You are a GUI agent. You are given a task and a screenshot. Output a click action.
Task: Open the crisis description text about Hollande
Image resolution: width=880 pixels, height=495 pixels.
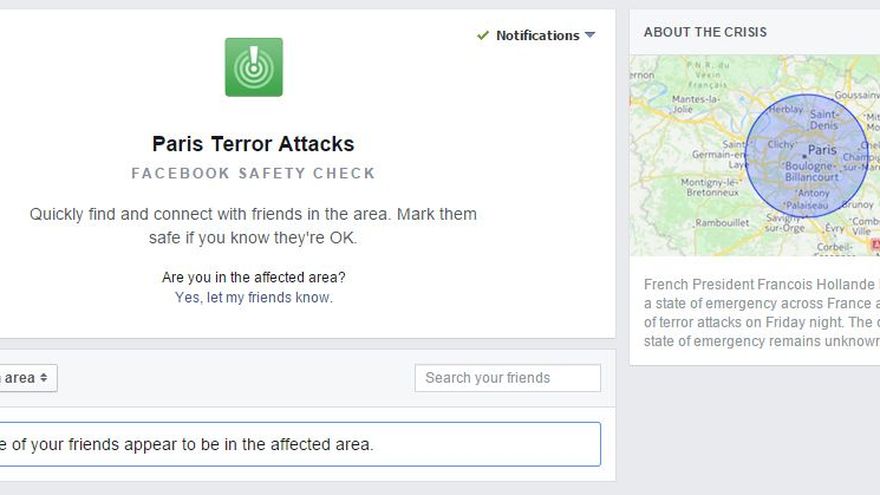pos(761,312)
